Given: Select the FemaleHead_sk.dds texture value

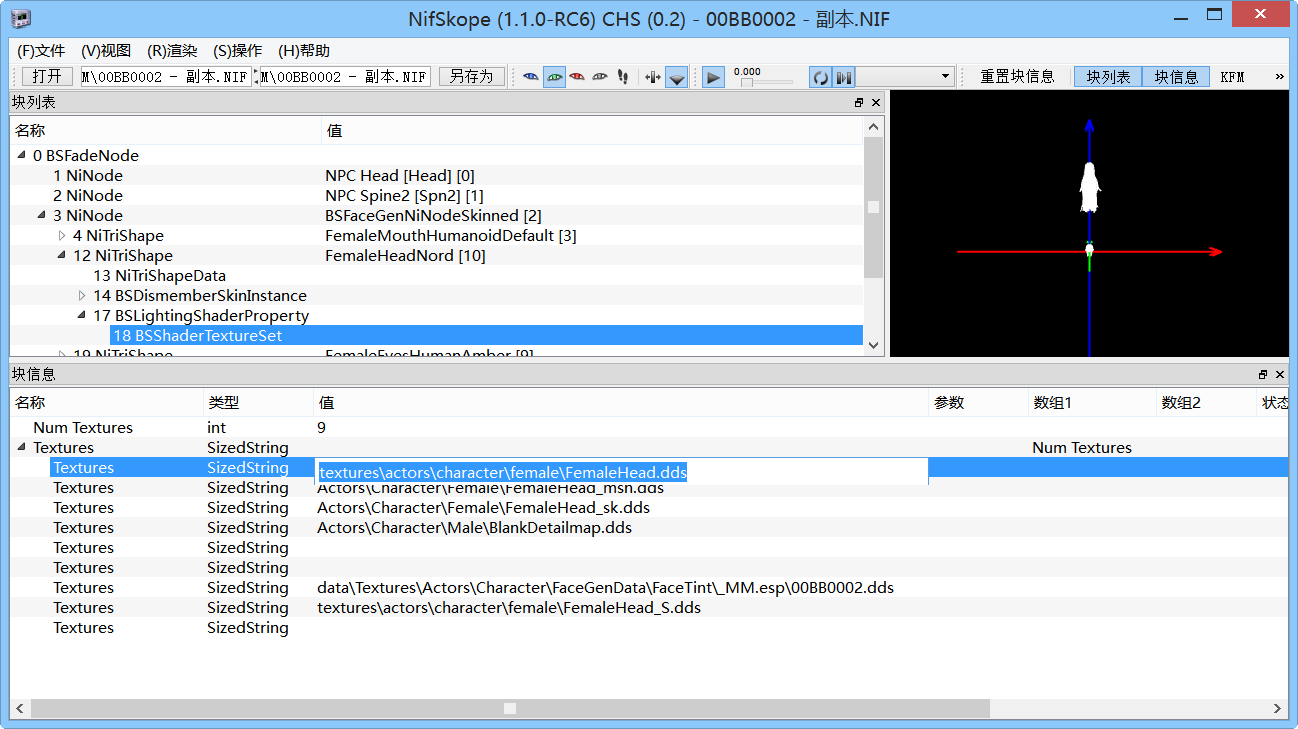Looking at the screenshot, I should pos(483,508).
